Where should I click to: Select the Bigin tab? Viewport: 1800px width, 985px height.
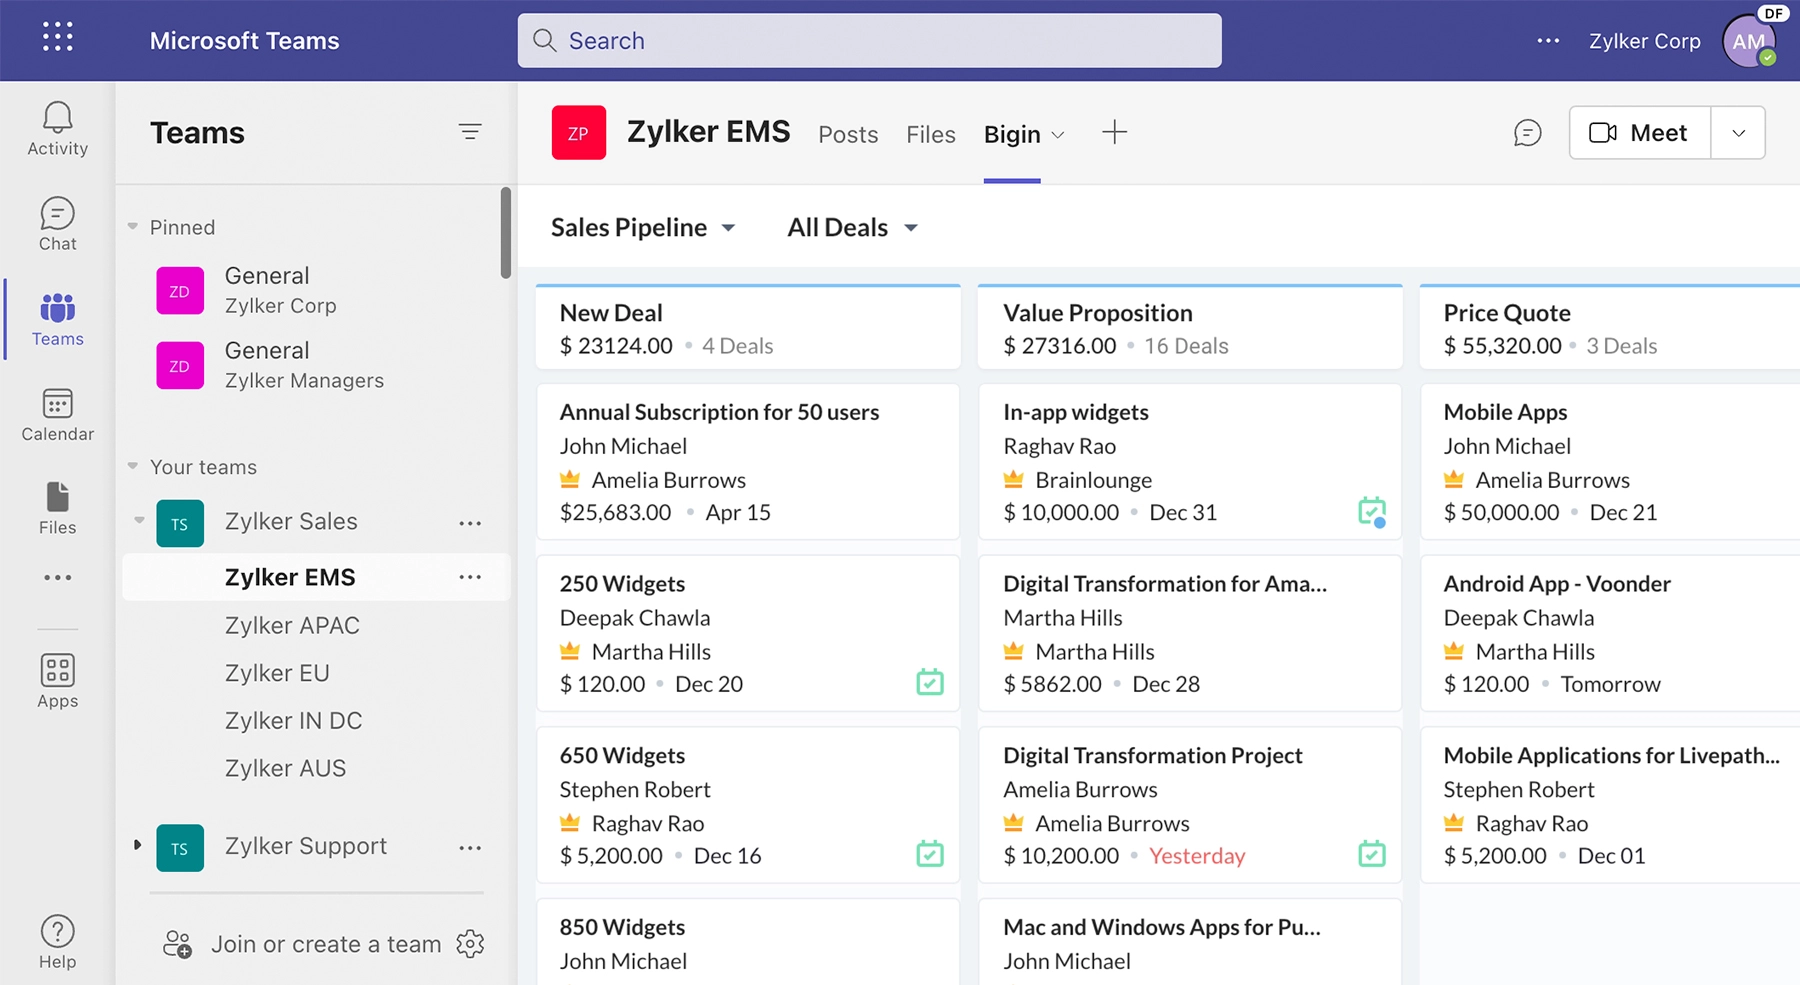pos(1012,134)
